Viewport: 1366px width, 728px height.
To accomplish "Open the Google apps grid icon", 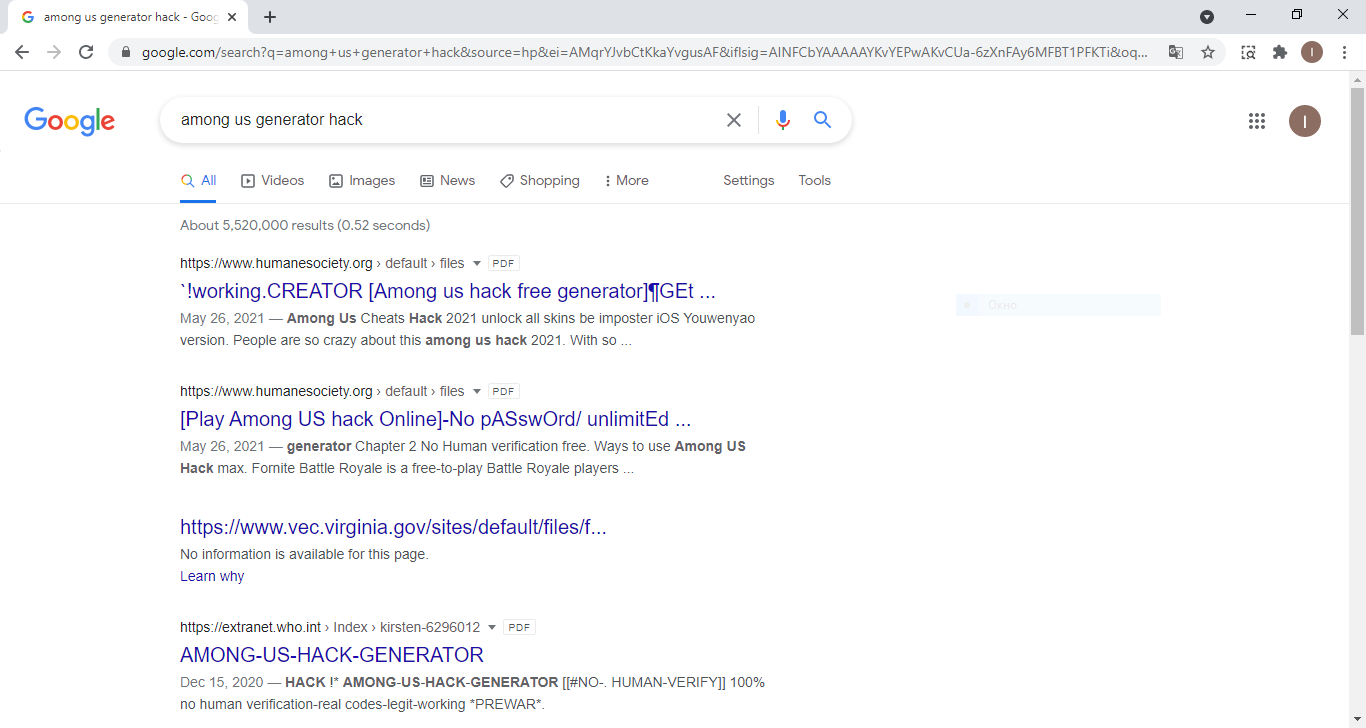I will pos(1257,121).
